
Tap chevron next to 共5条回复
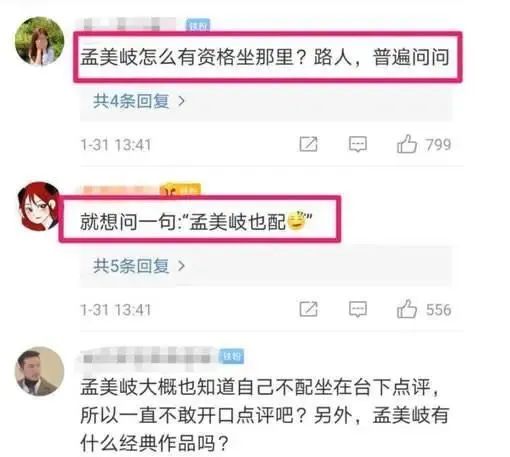pyautogui.click(x=181, y=266)
